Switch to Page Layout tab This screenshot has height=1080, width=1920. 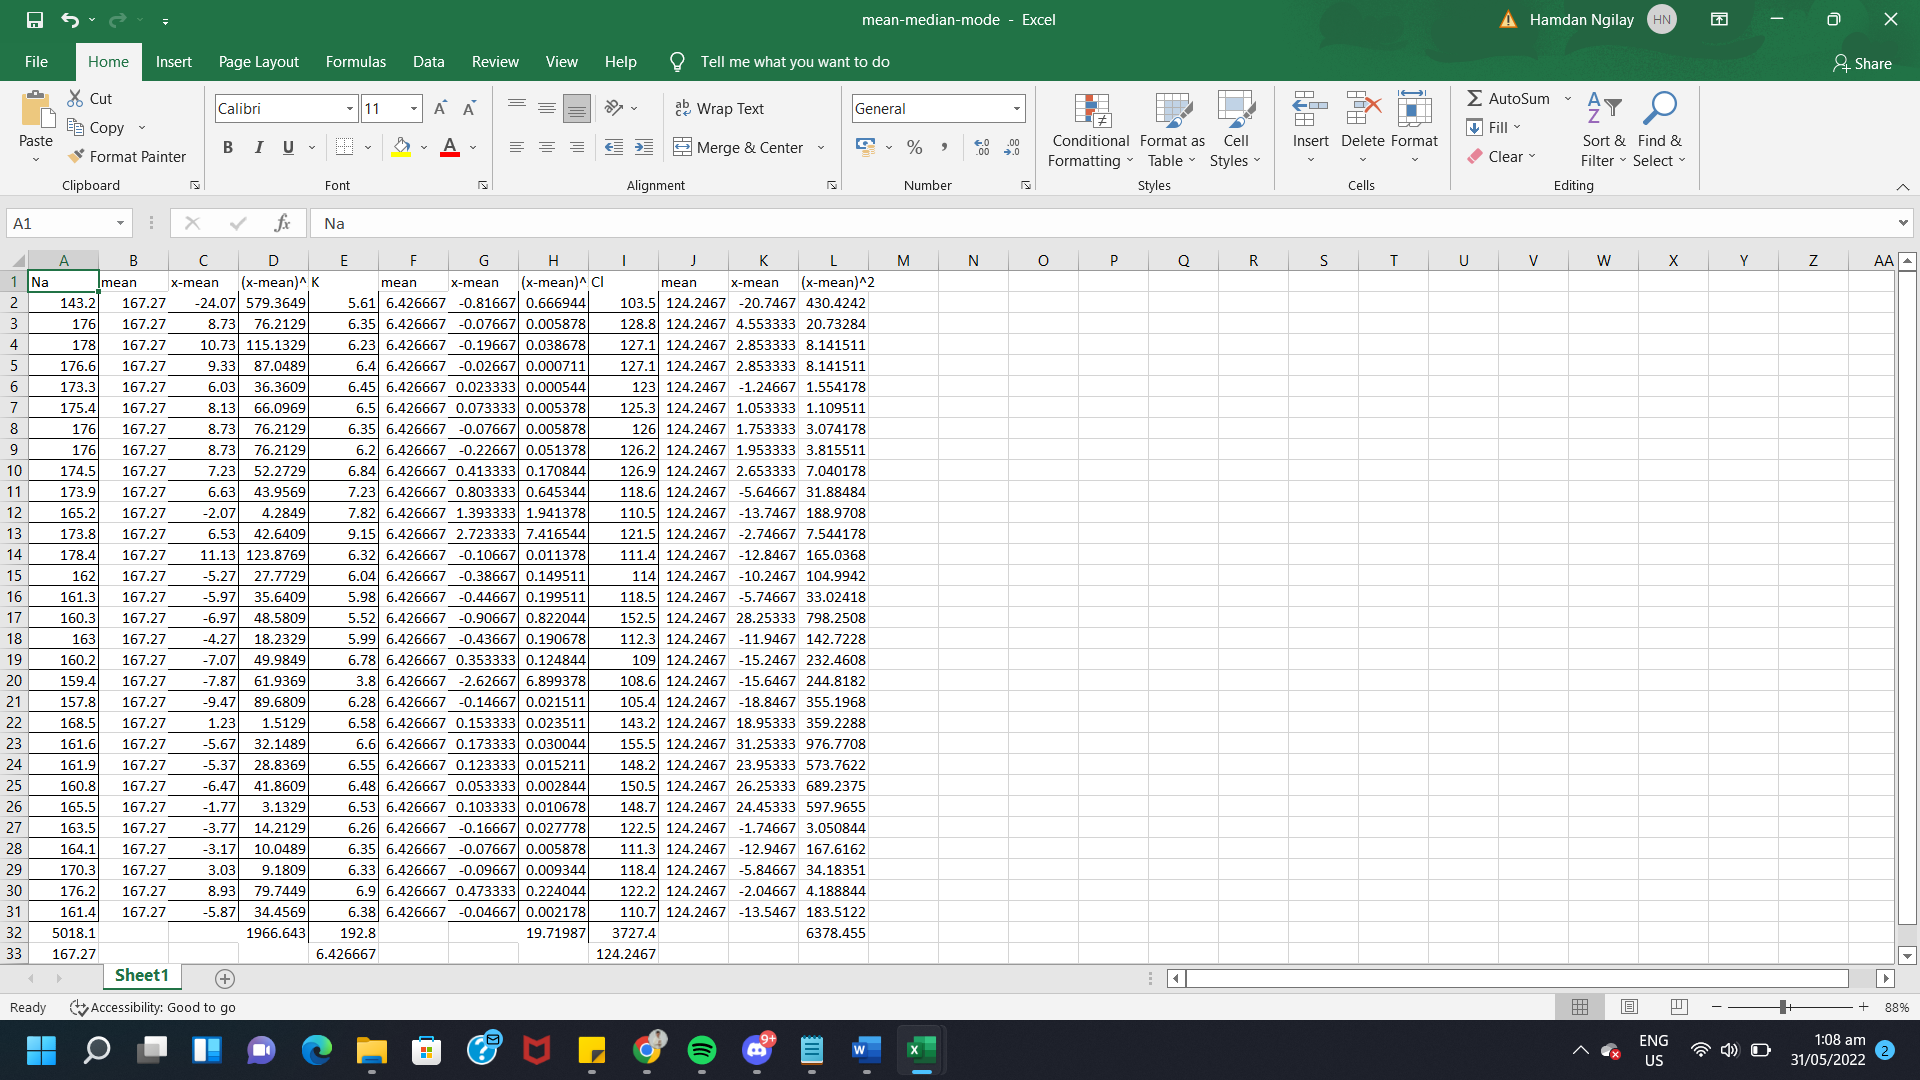click(258, 62)
